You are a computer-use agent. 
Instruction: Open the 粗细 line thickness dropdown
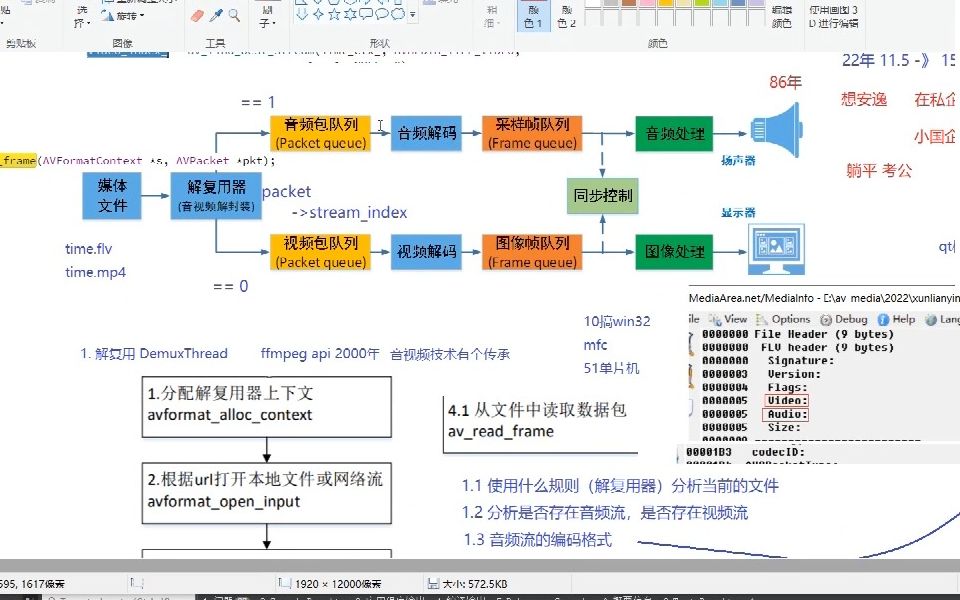[x=492, y=17]
